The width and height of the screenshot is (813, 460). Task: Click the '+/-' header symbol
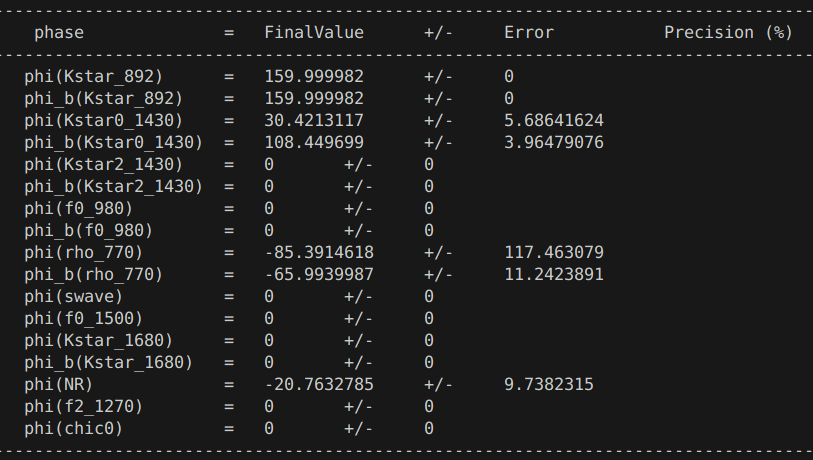[438, 33]
